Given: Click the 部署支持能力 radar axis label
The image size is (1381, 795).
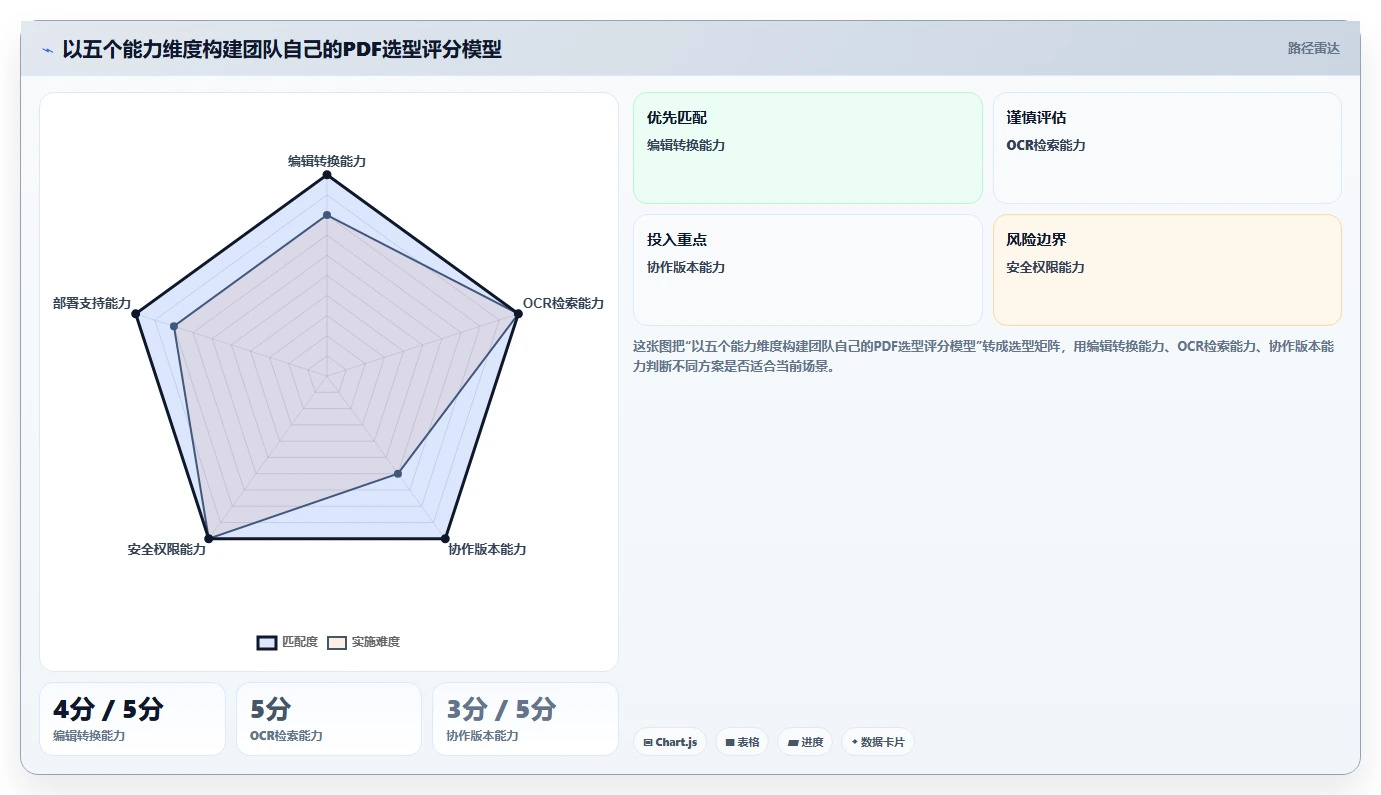Looking at the screenshot, I should coord(92,303).
